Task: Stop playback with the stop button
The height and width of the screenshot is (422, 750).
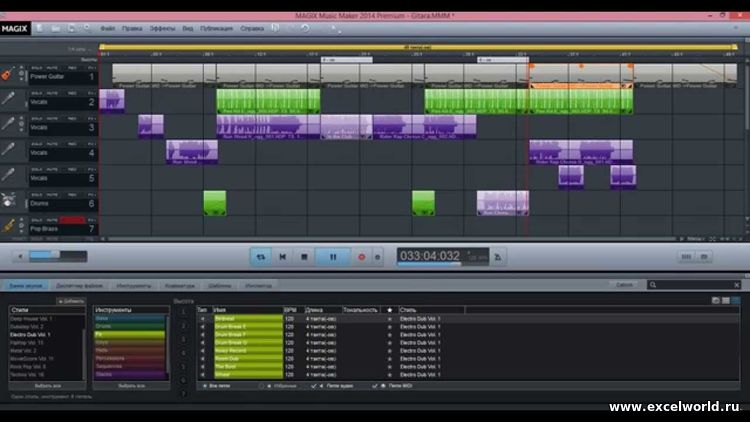Action: click(x=304, y=257)
